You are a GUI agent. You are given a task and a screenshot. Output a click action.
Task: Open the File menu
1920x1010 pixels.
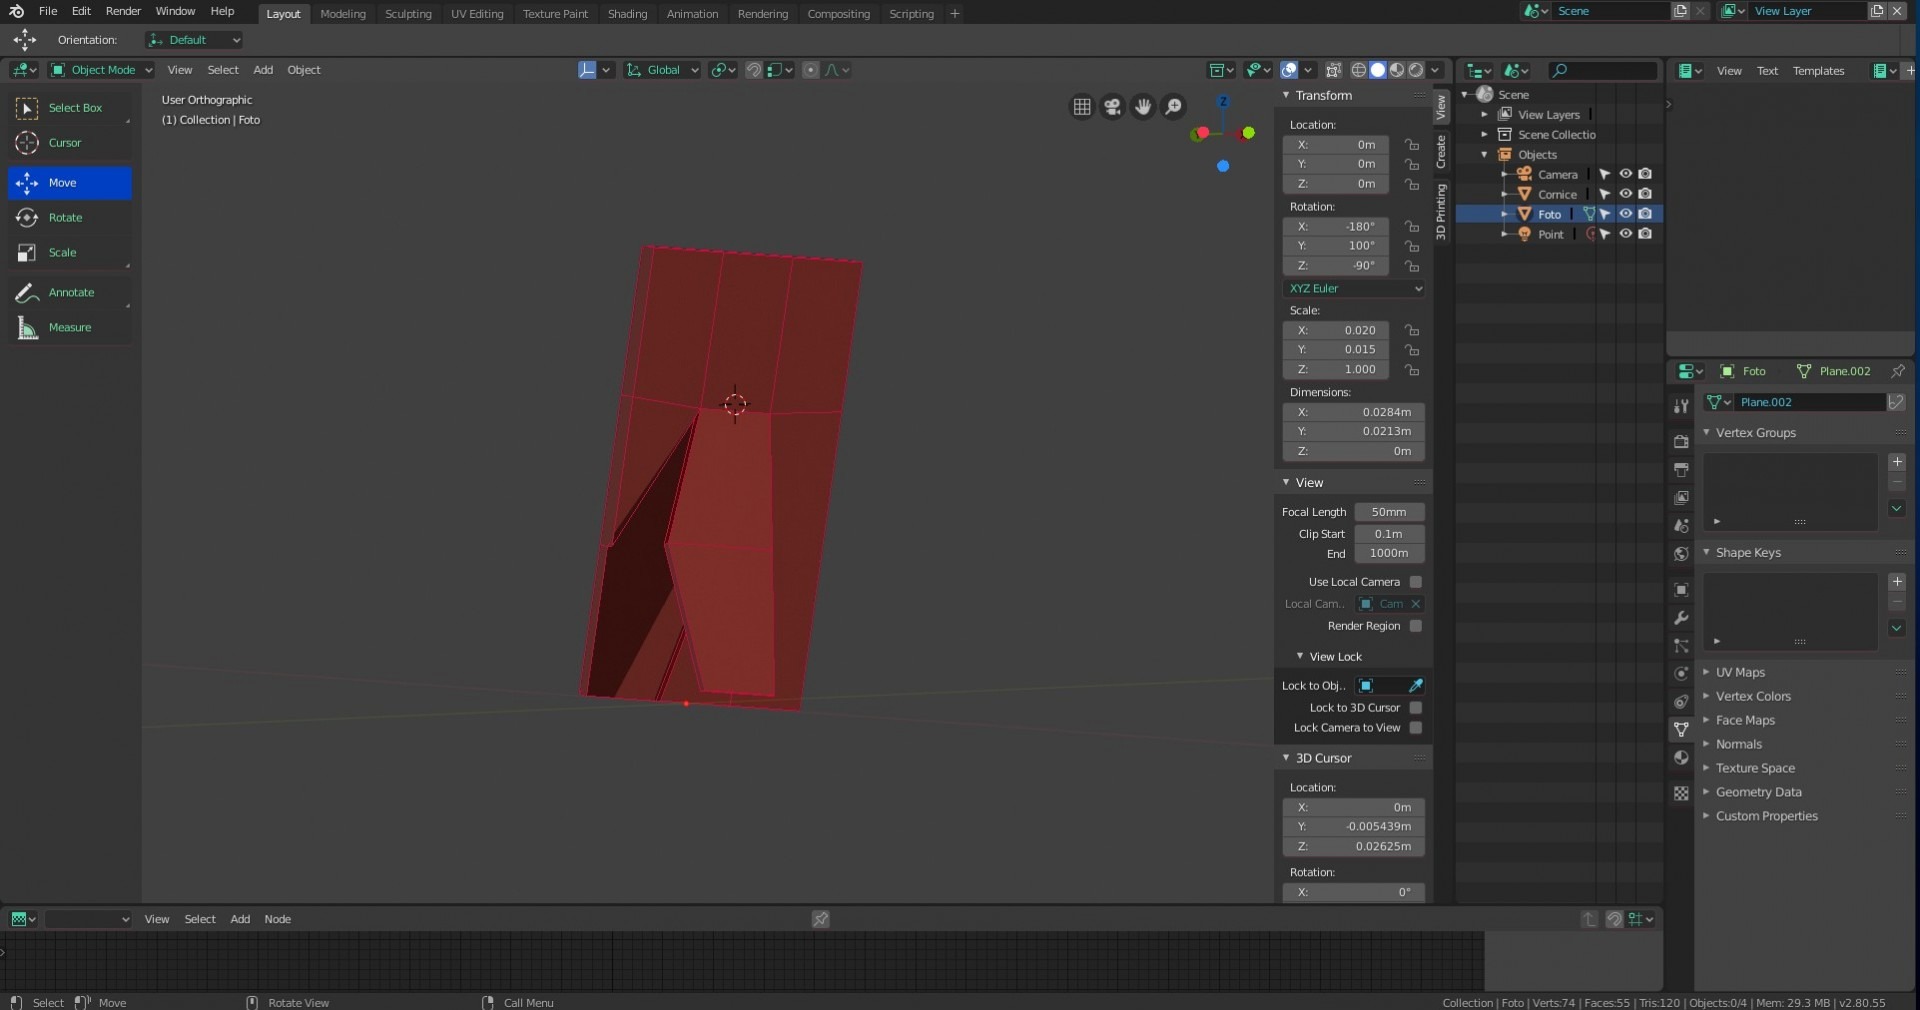[48, 11]
